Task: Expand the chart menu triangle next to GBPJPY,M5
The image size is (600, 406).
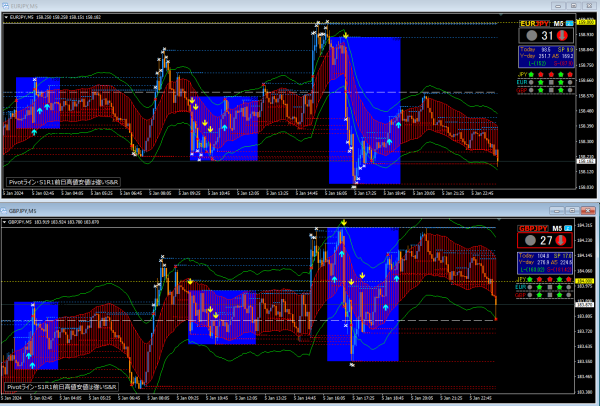Action: click(4, 221)
